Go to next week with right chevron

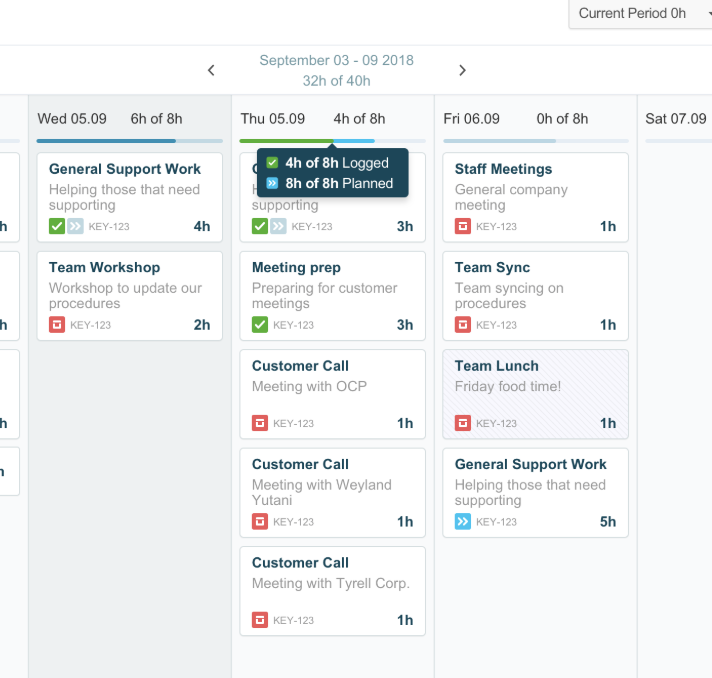tap(462, 70)
